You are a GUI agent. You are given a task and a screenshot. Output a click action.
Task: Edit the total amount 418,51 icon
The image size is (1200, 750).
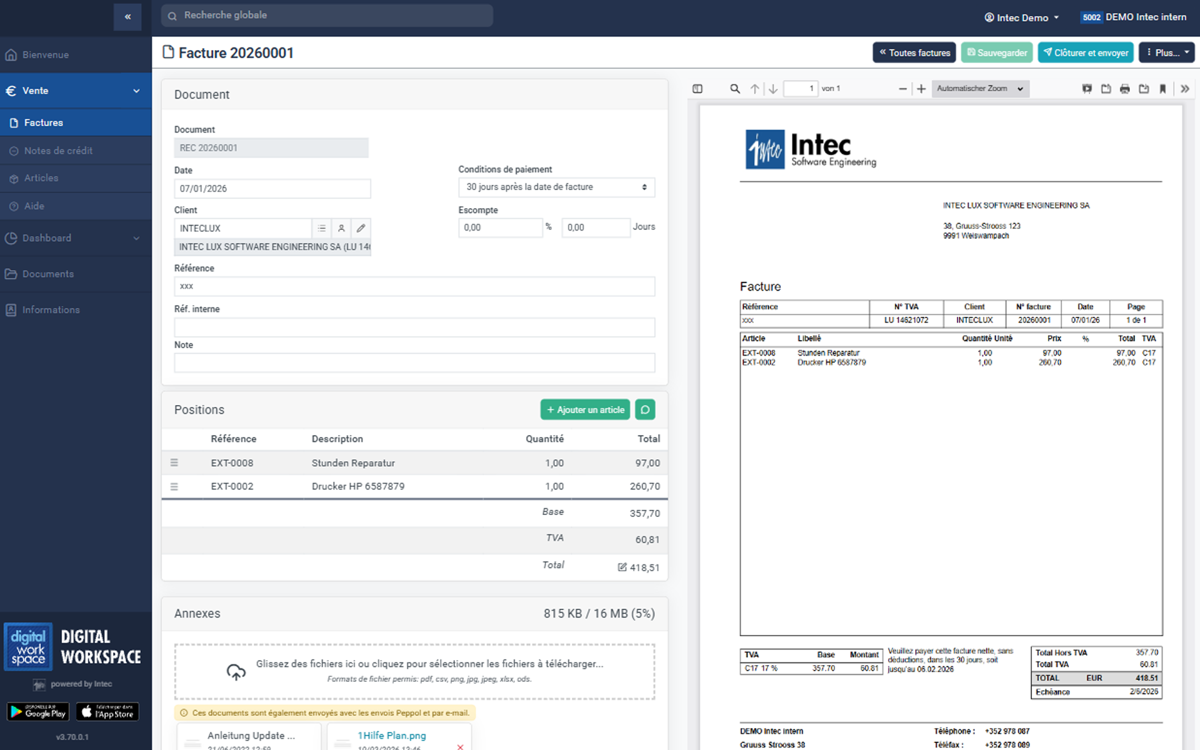coord(622,567)
